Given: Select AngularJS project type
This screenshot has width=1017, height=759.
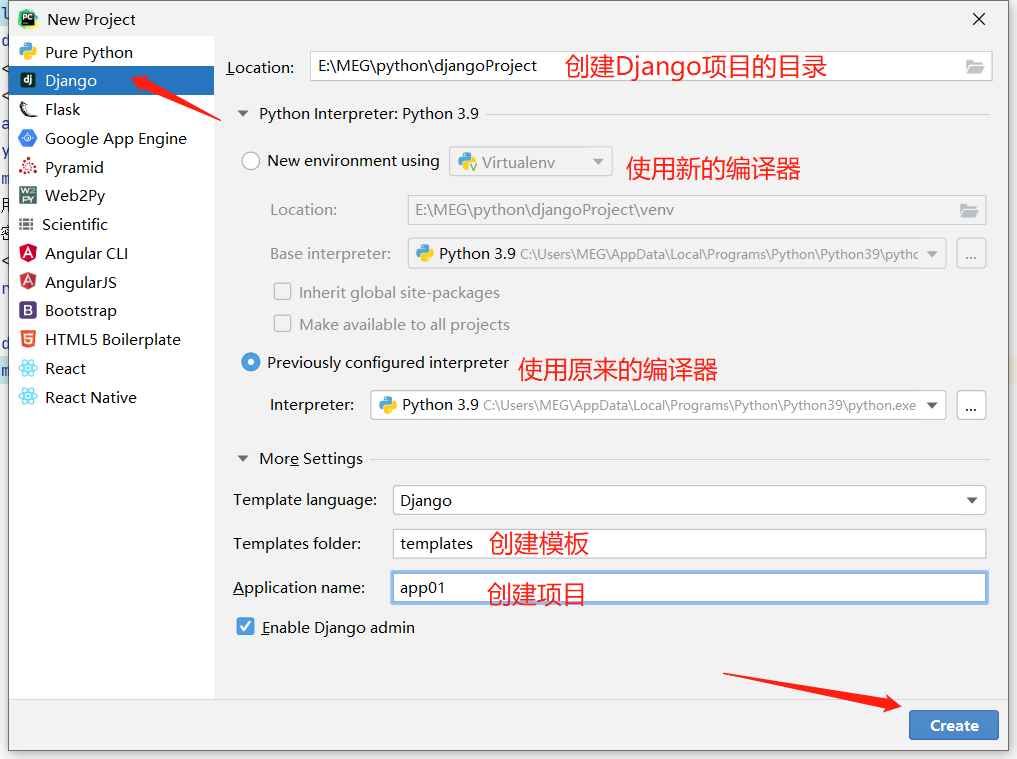Looking at the screenshot, I should click(112, 282).
